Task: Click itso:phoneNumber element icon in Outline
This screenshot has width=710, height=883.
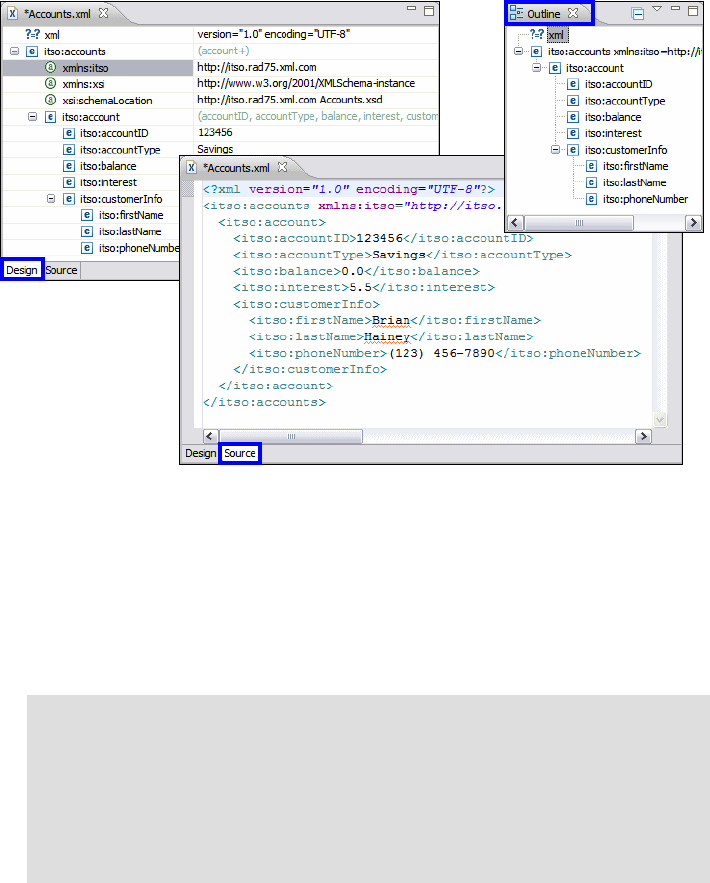Action: coord(591,199)
